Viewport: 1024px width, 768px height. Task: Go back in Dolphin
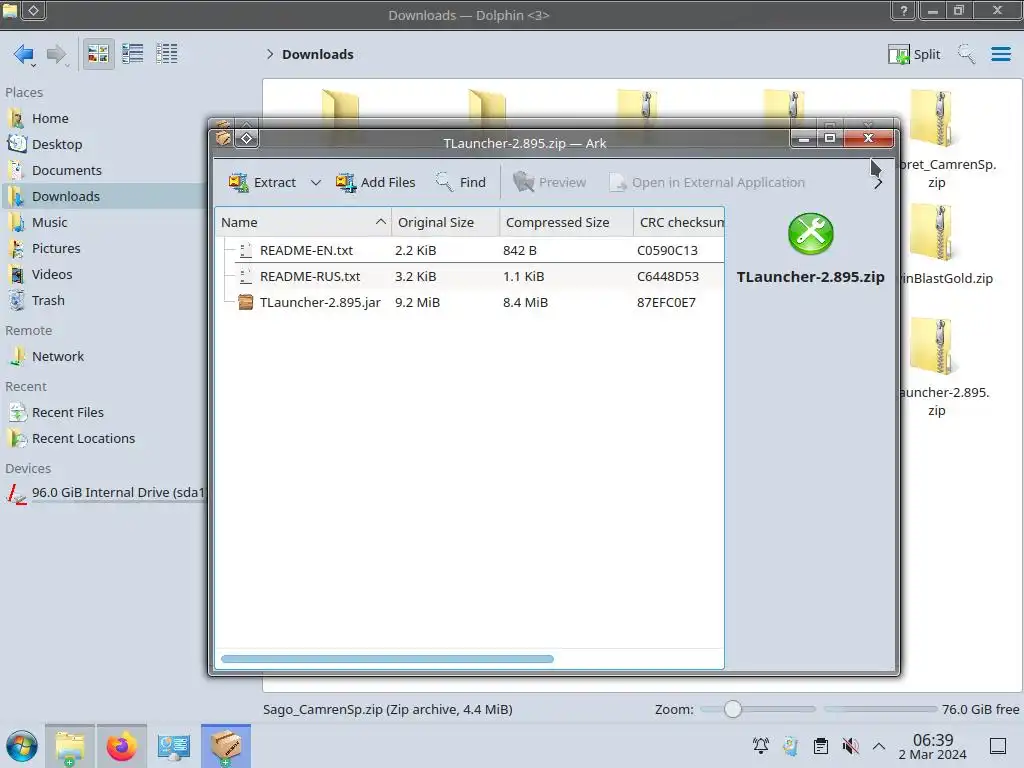click(x=24, y=54)
